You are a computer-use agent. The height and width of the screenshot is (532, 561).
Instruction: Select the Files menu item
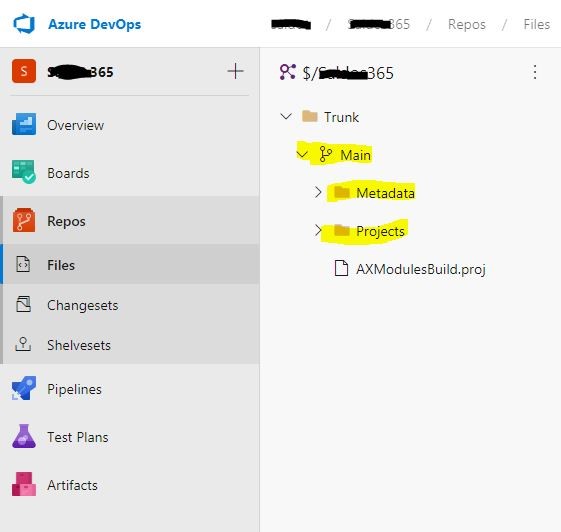coord(131,265)
